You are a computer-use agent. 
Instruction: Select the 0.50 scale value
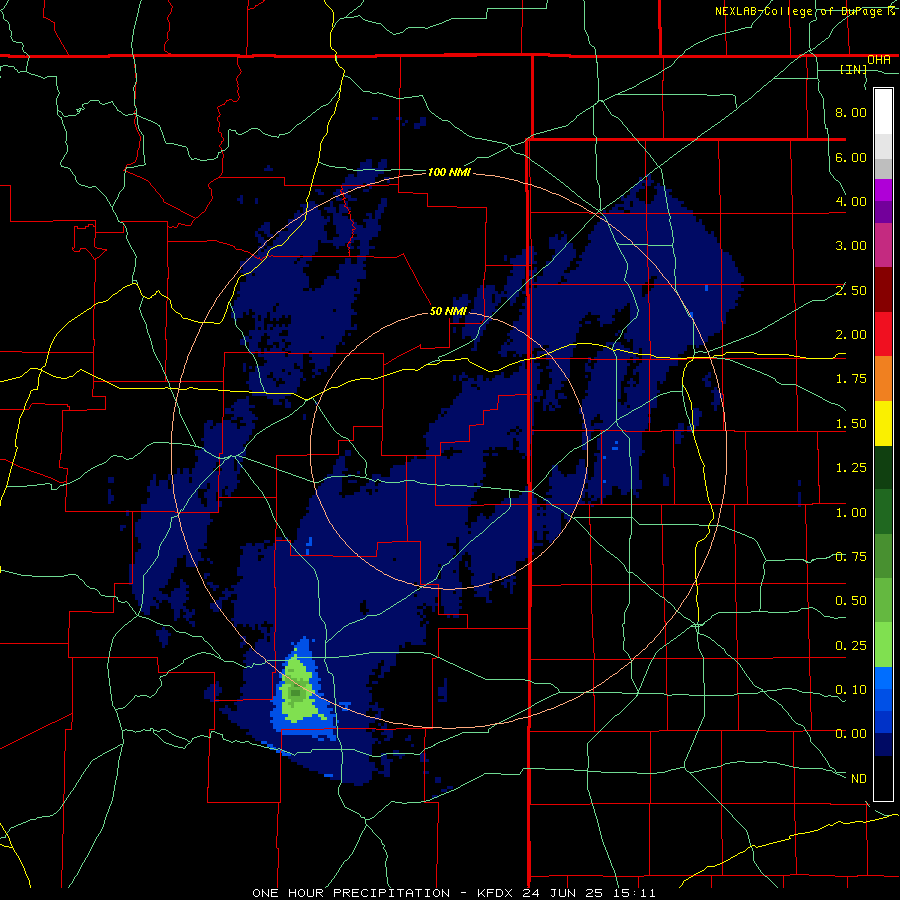click(x=851, y=601)
